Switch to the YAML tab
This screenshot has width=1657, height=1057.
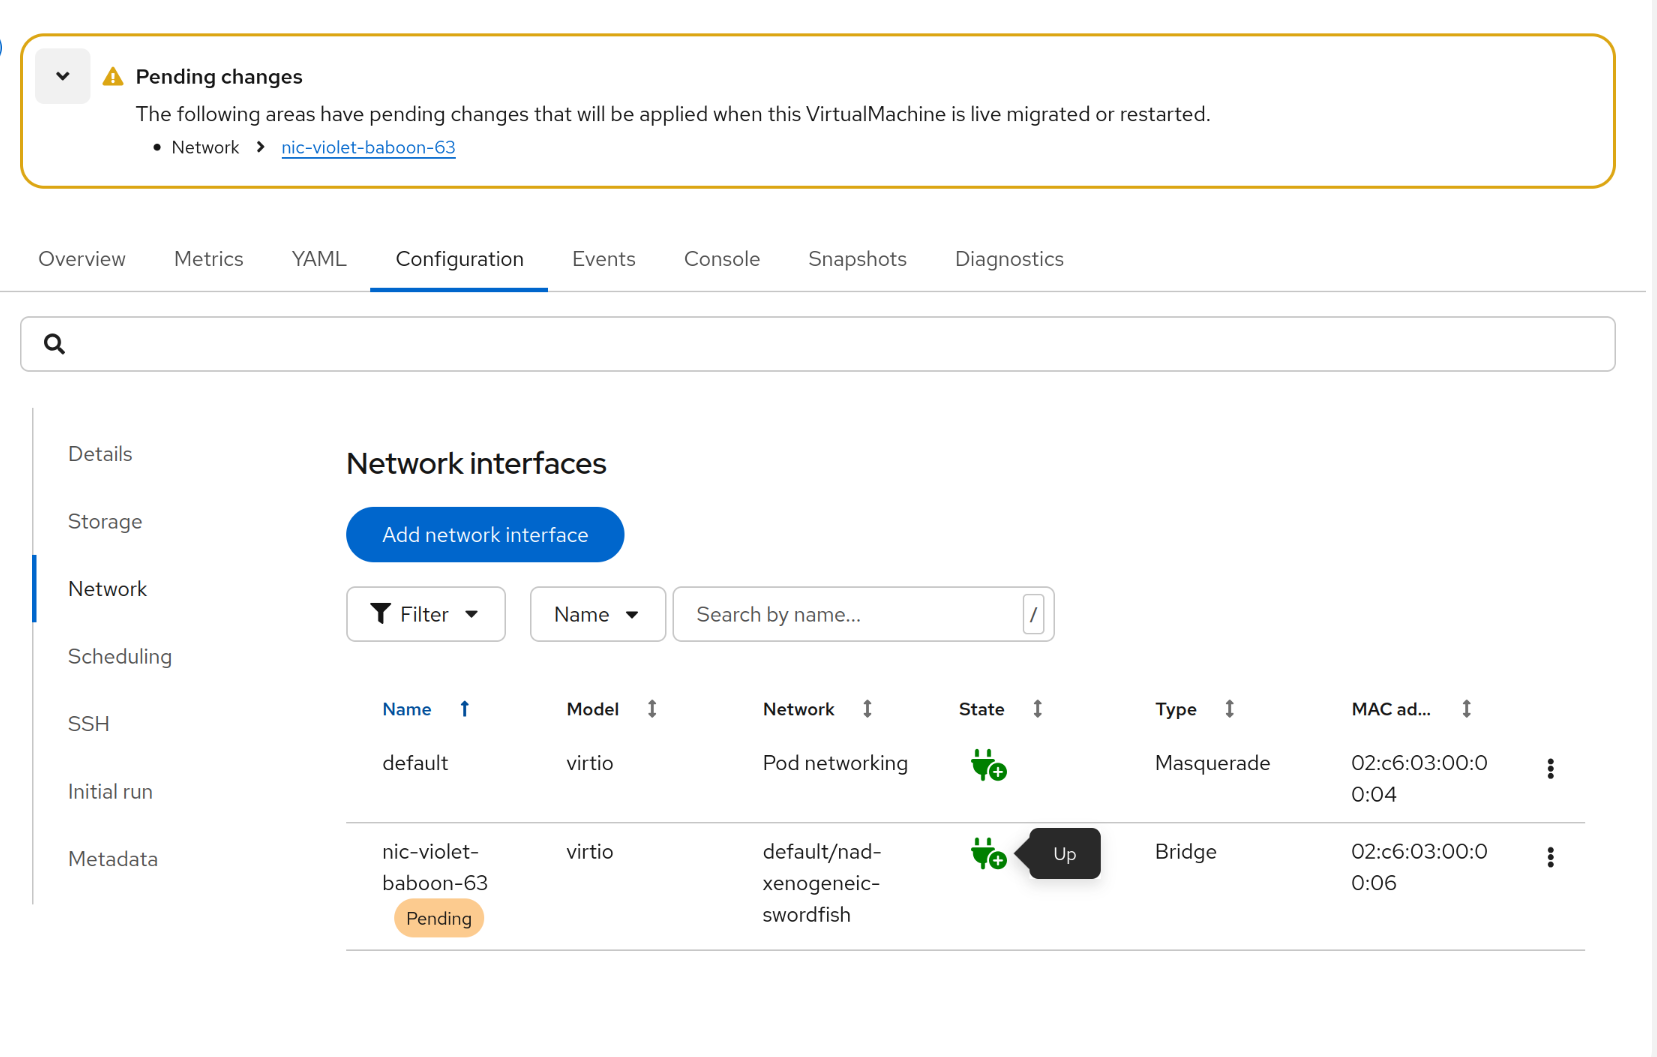point(319,259)
